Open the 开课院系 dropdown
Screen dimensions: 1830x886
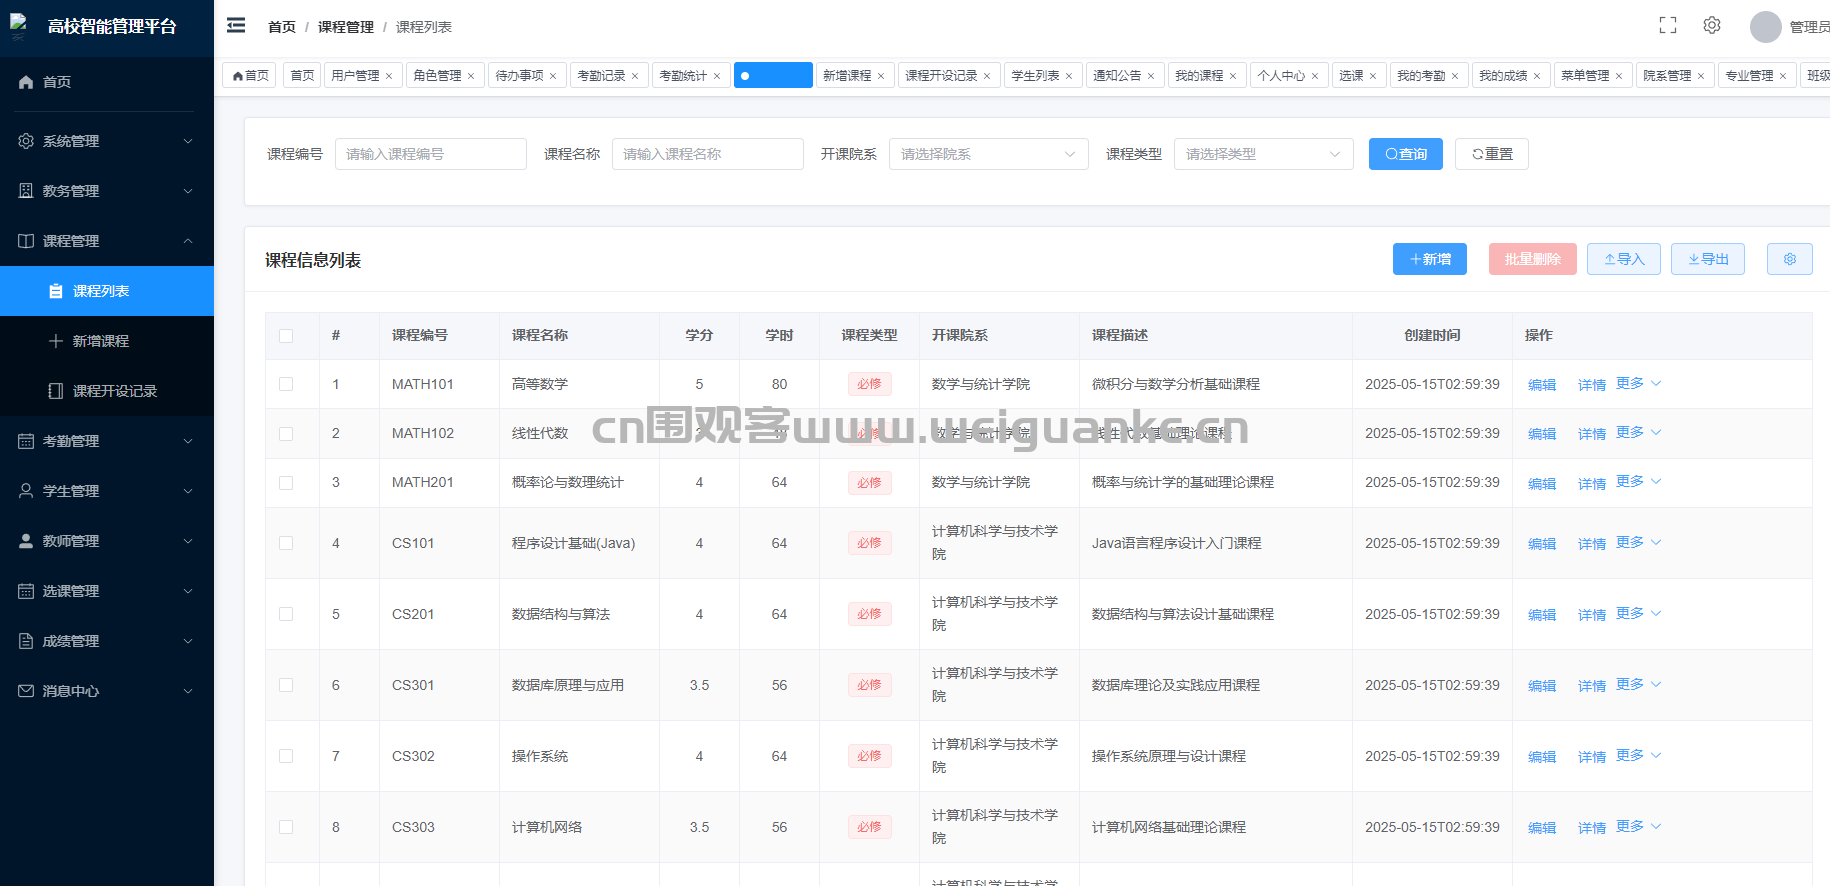[x=988, y=154]
